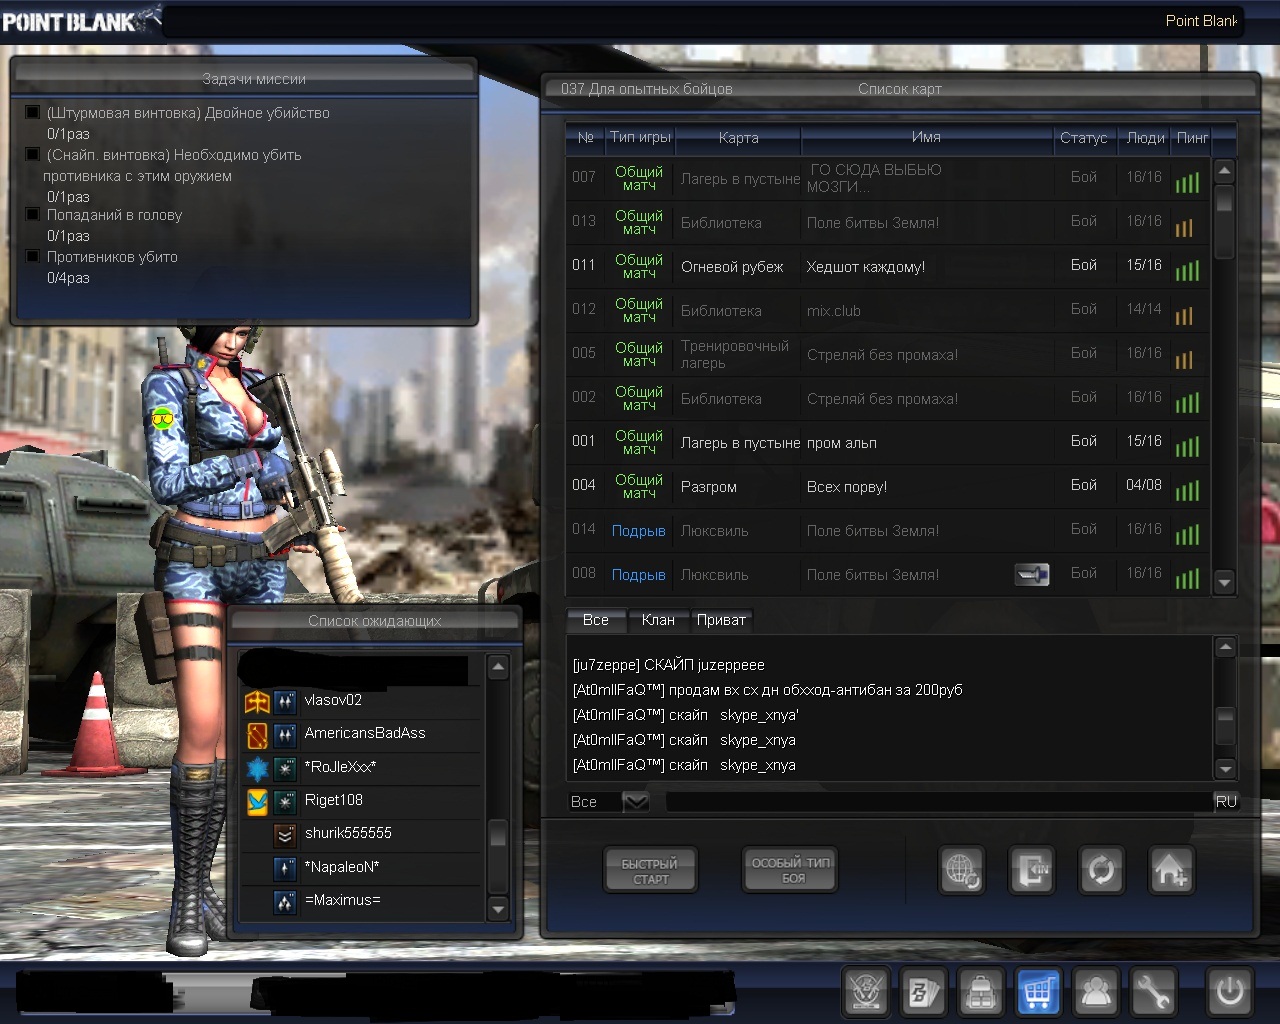Open the inventory backpack icon

click(980, 992)
